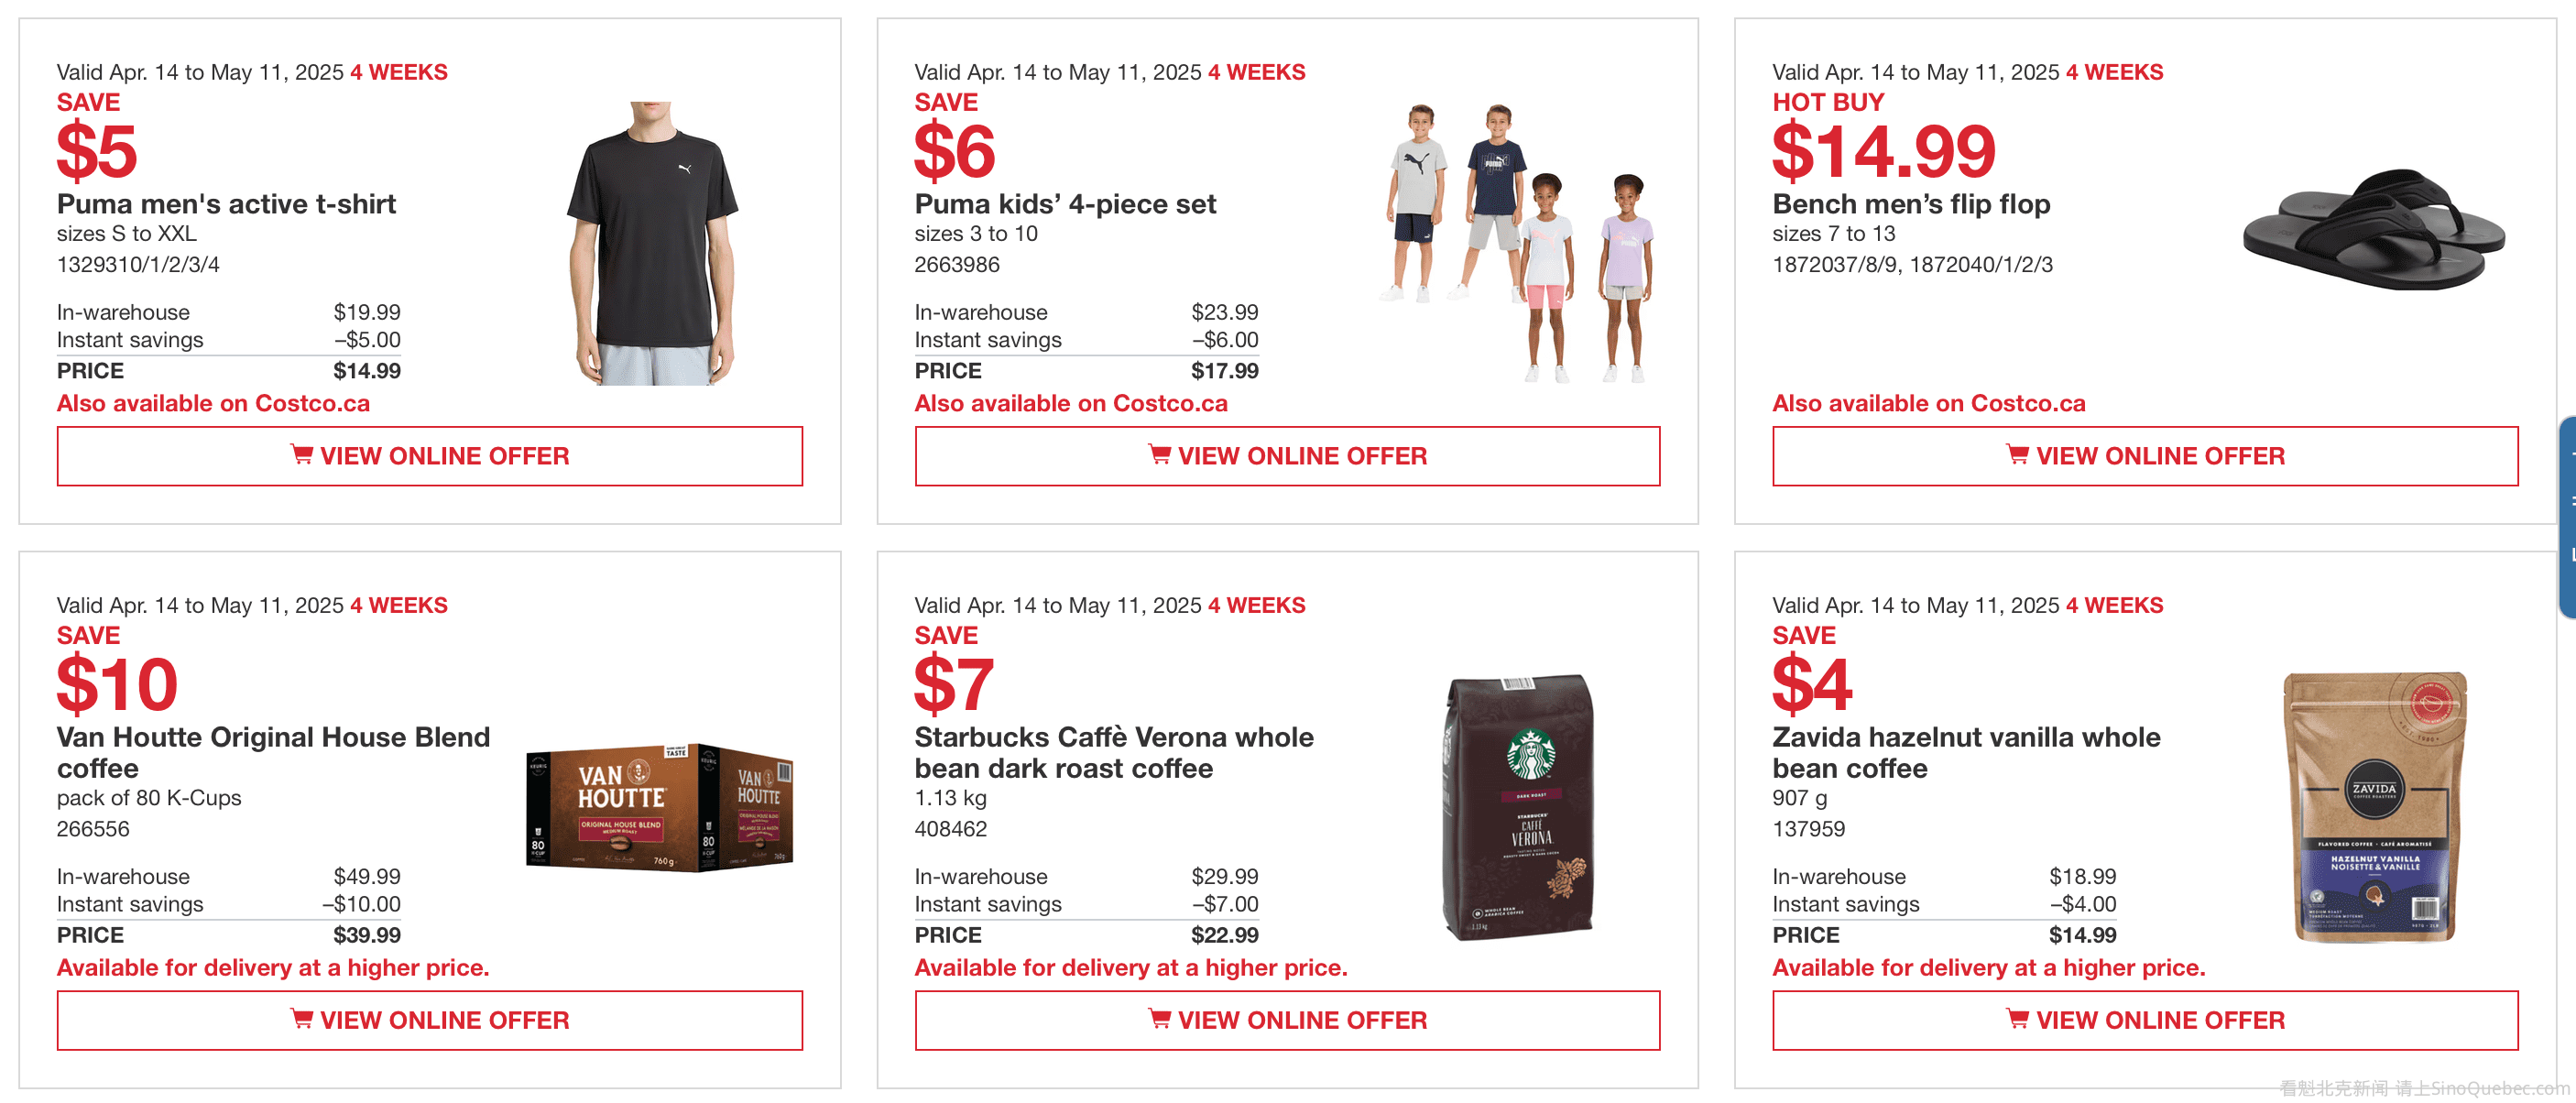Click the Bench black flip flop image
Viewport: 2576px width, 1103px height.
pos(2373,230)
